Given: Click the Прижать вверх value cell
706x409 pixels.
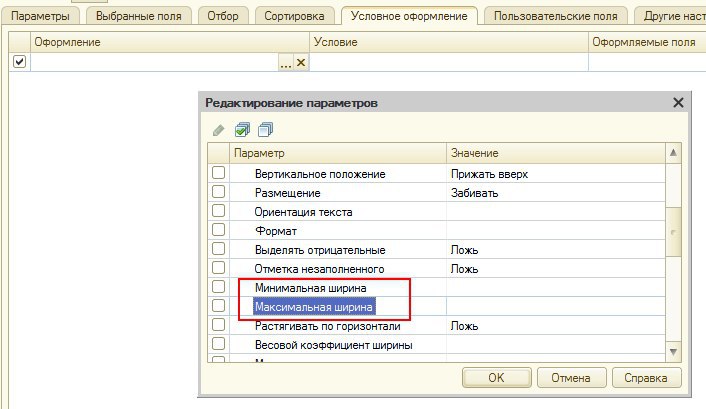Looking at the screenshot, I should click(556, 174).
